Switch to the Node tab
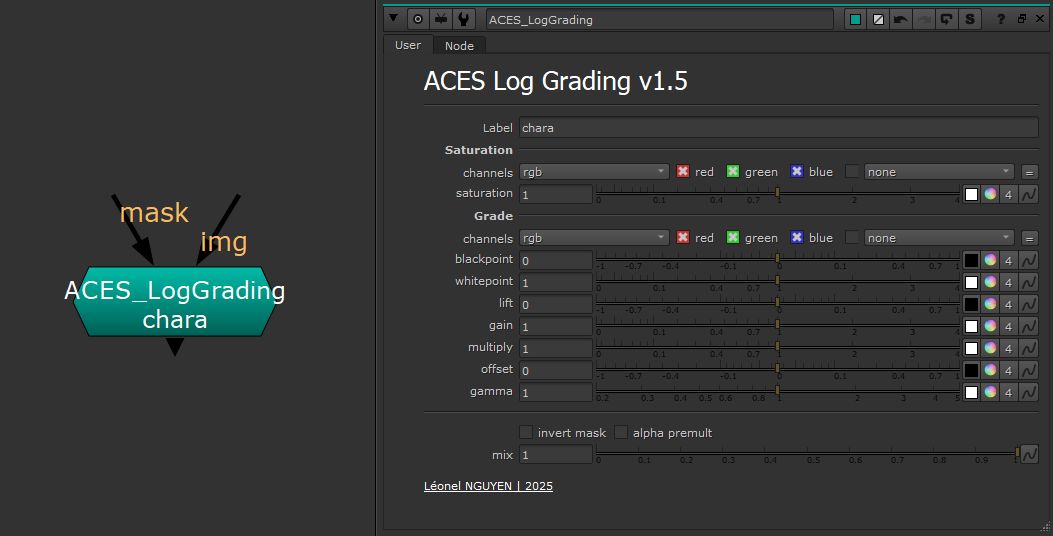The height and width of the screenshot is (536, 1053). (x=459, y=46)
